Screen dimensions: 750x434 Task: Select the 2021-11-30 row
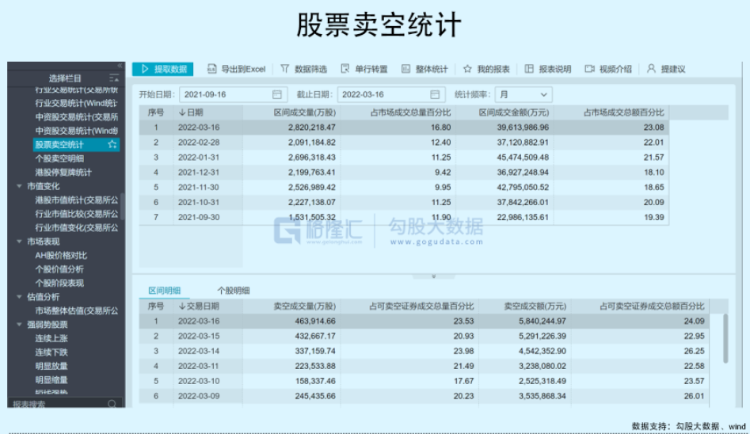[404, 187]
